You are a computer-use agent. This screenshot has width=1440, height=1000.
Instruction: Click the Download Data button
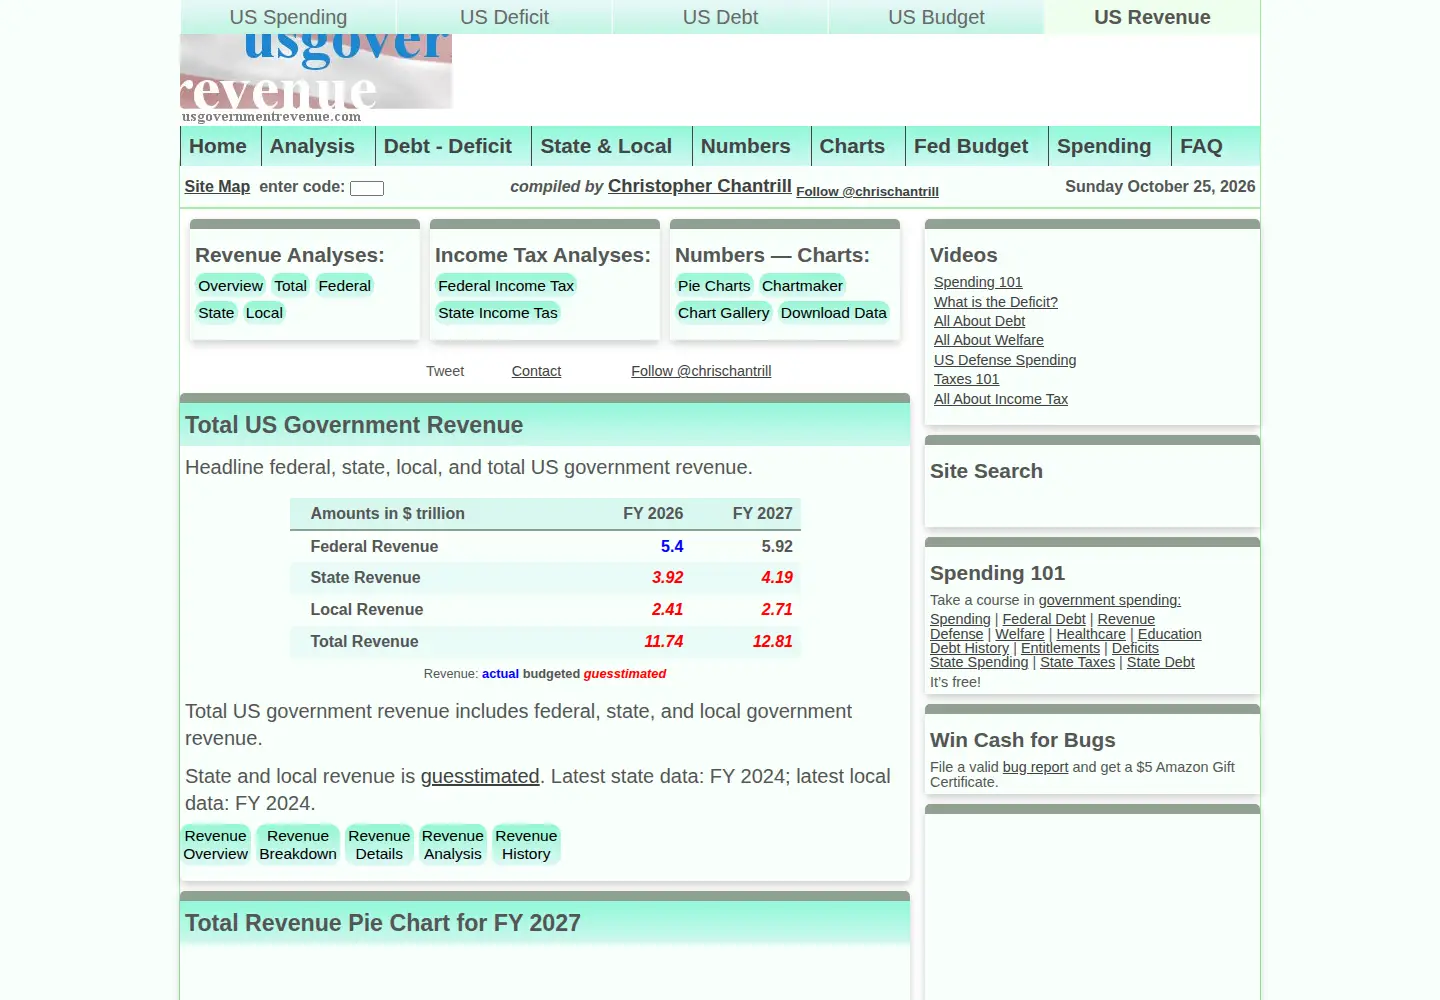834,312
